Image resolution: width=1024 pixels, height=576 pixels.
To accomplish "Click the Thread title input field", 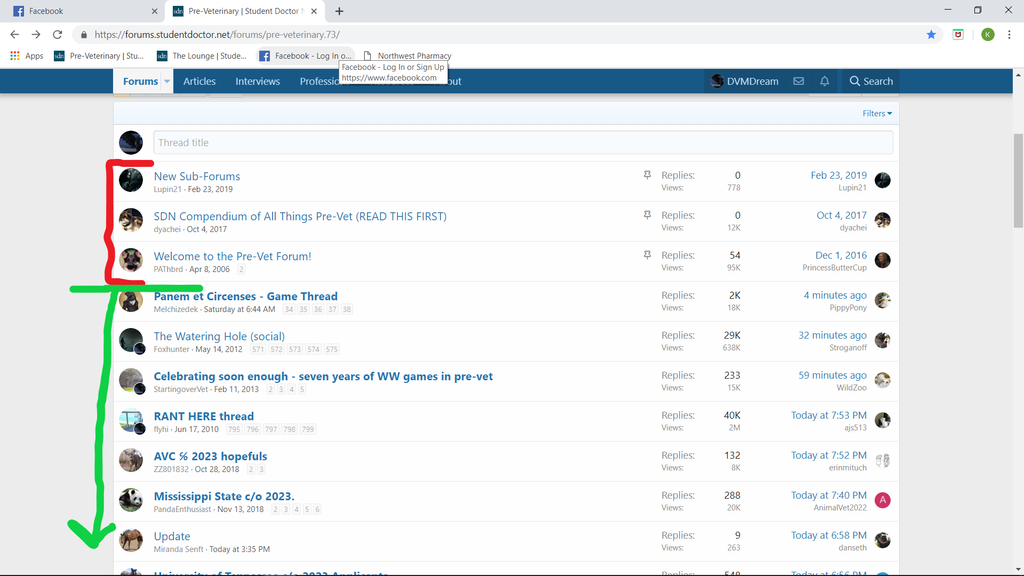I will 522,143.
